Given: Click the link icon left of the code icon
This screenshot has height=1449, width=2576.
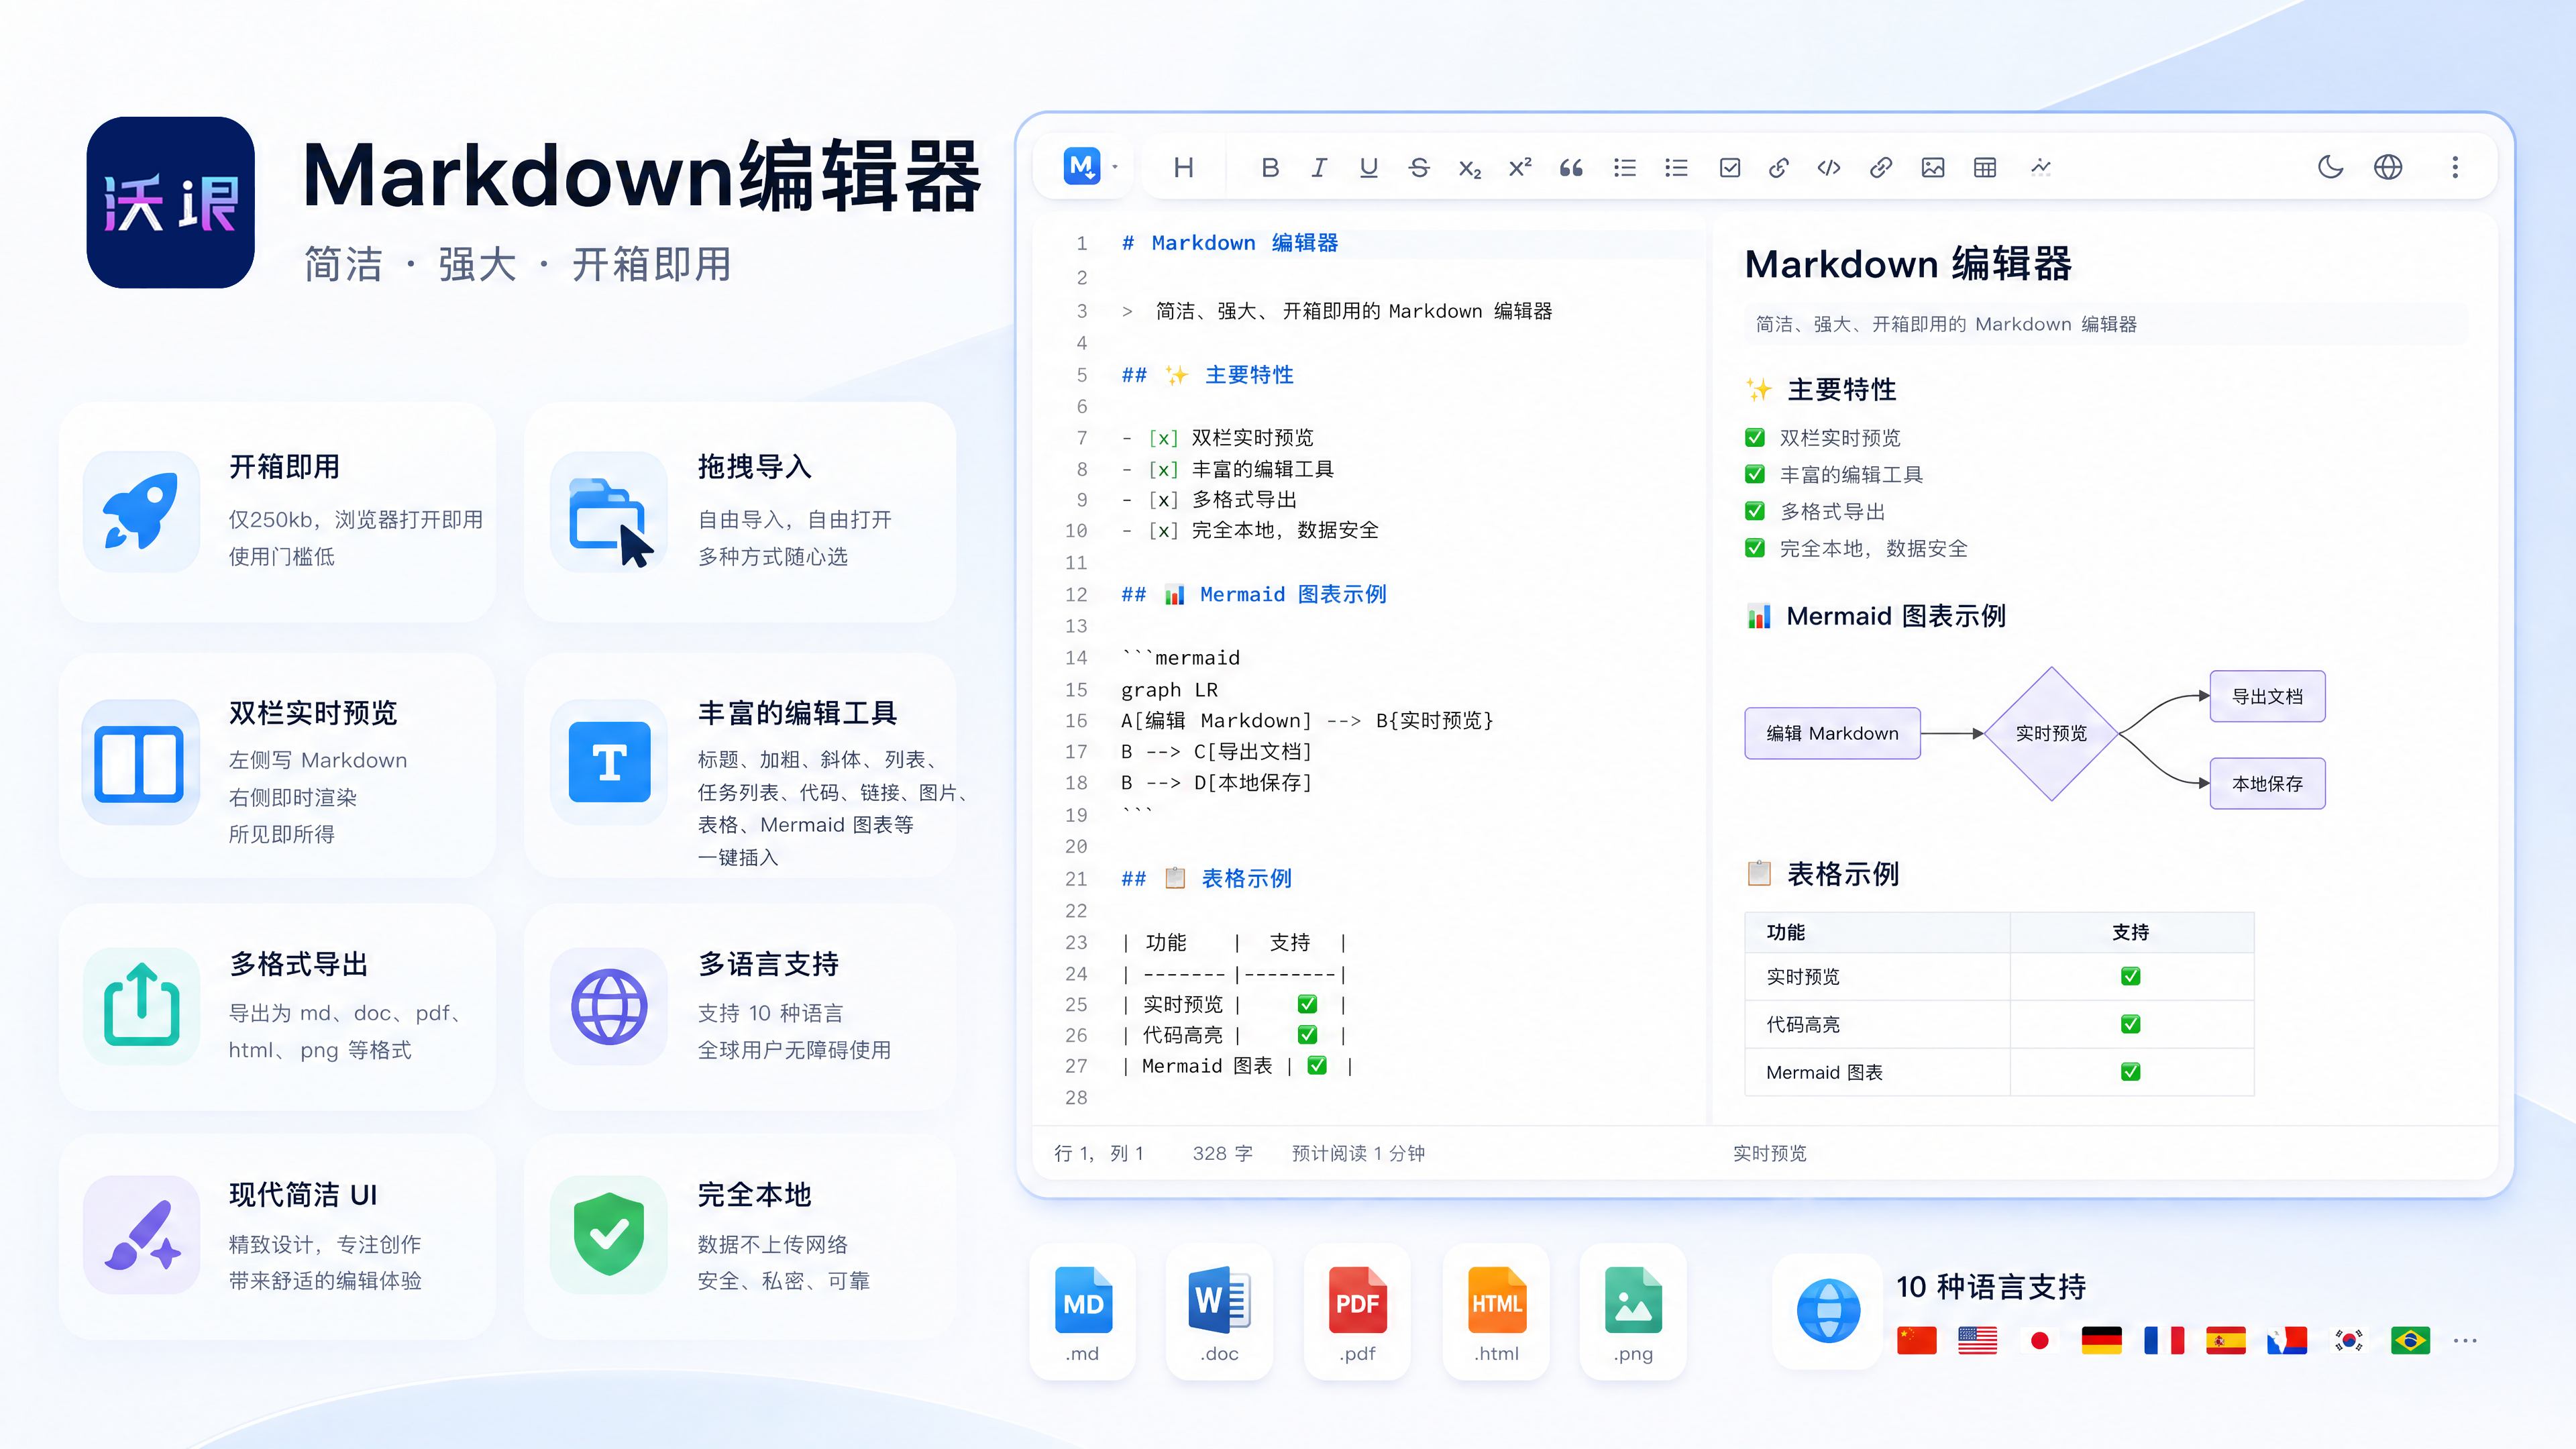Looking at the screenshot, I should pos(1778,167).
